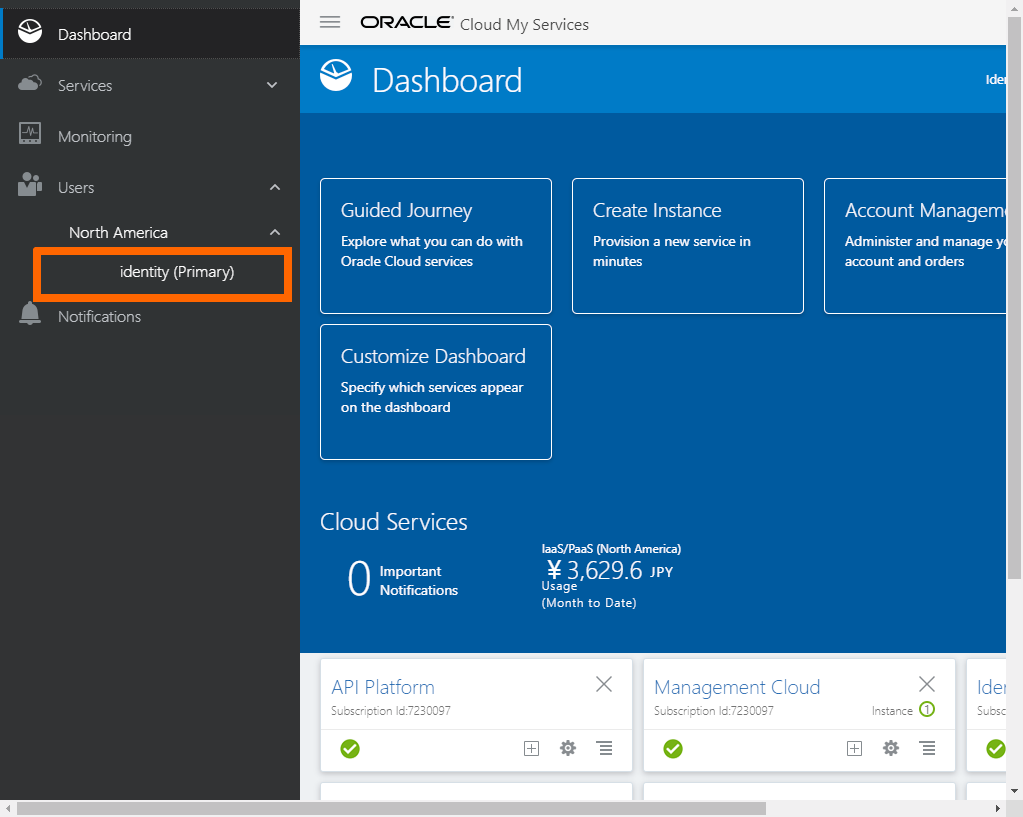The height and width of the screenshot is (817, 1023).
Task: Click the Dashboard icon in sidebar
Action: (30, 31)
